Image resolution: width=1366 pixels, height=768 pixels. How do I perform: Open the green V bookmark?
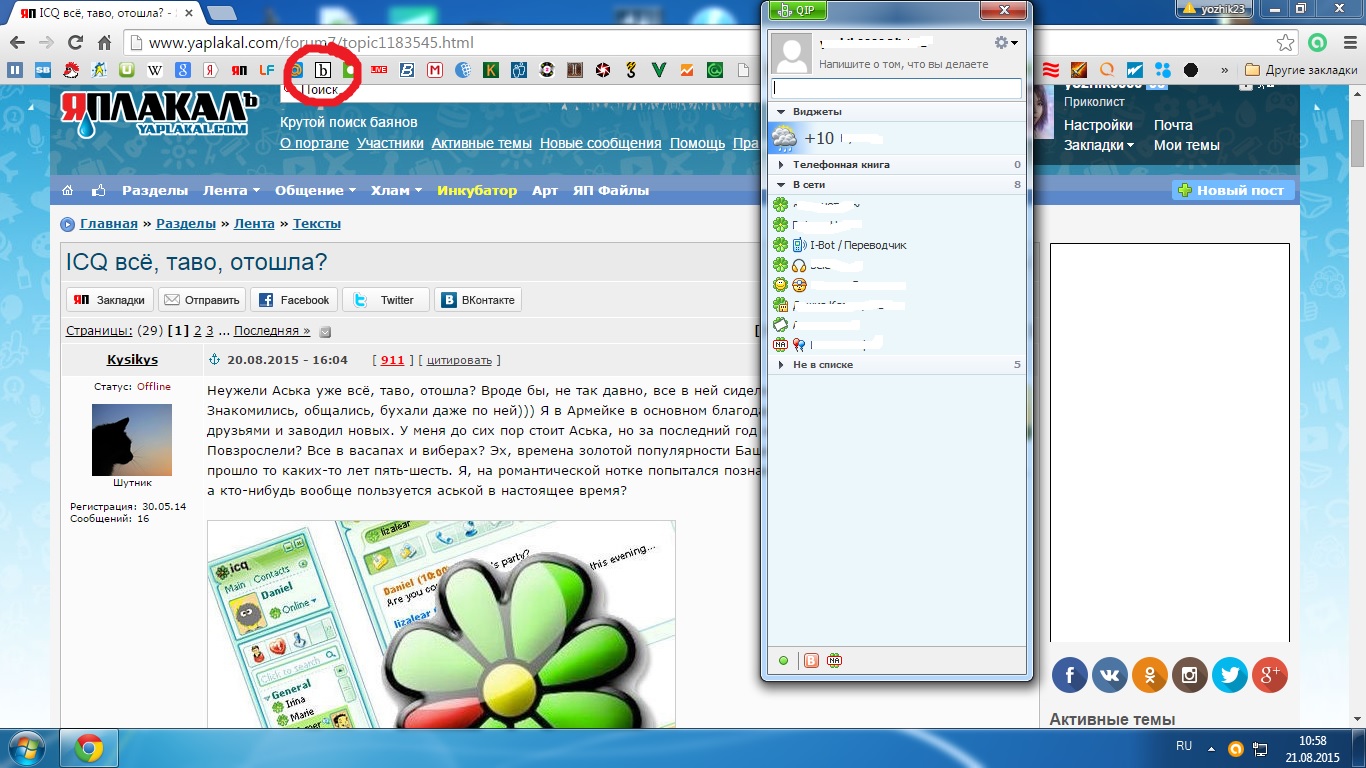tap(659, 70)
